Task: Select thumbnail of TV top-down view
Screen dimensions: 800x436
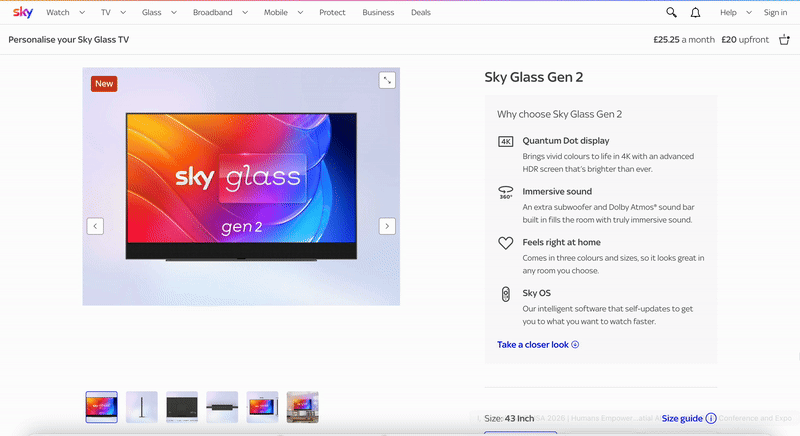Action: click(x=222, y=407)
